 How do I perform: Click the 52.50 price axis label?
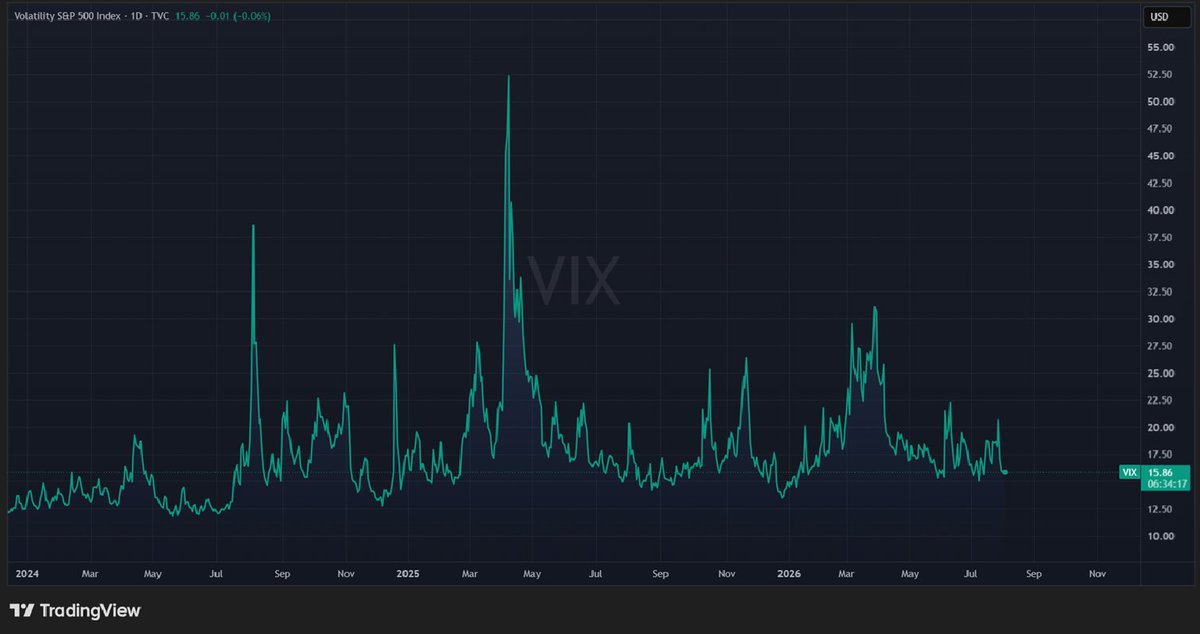pos(1160,74)
